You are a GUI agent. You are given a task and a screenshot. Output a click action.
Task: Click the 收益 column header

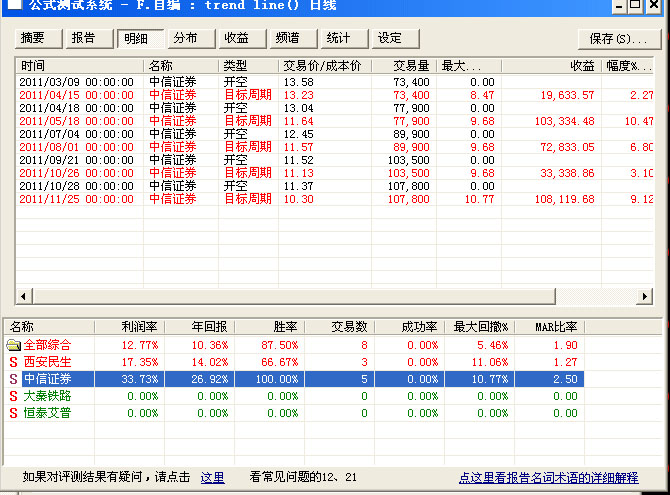click(x=552, y=66)
